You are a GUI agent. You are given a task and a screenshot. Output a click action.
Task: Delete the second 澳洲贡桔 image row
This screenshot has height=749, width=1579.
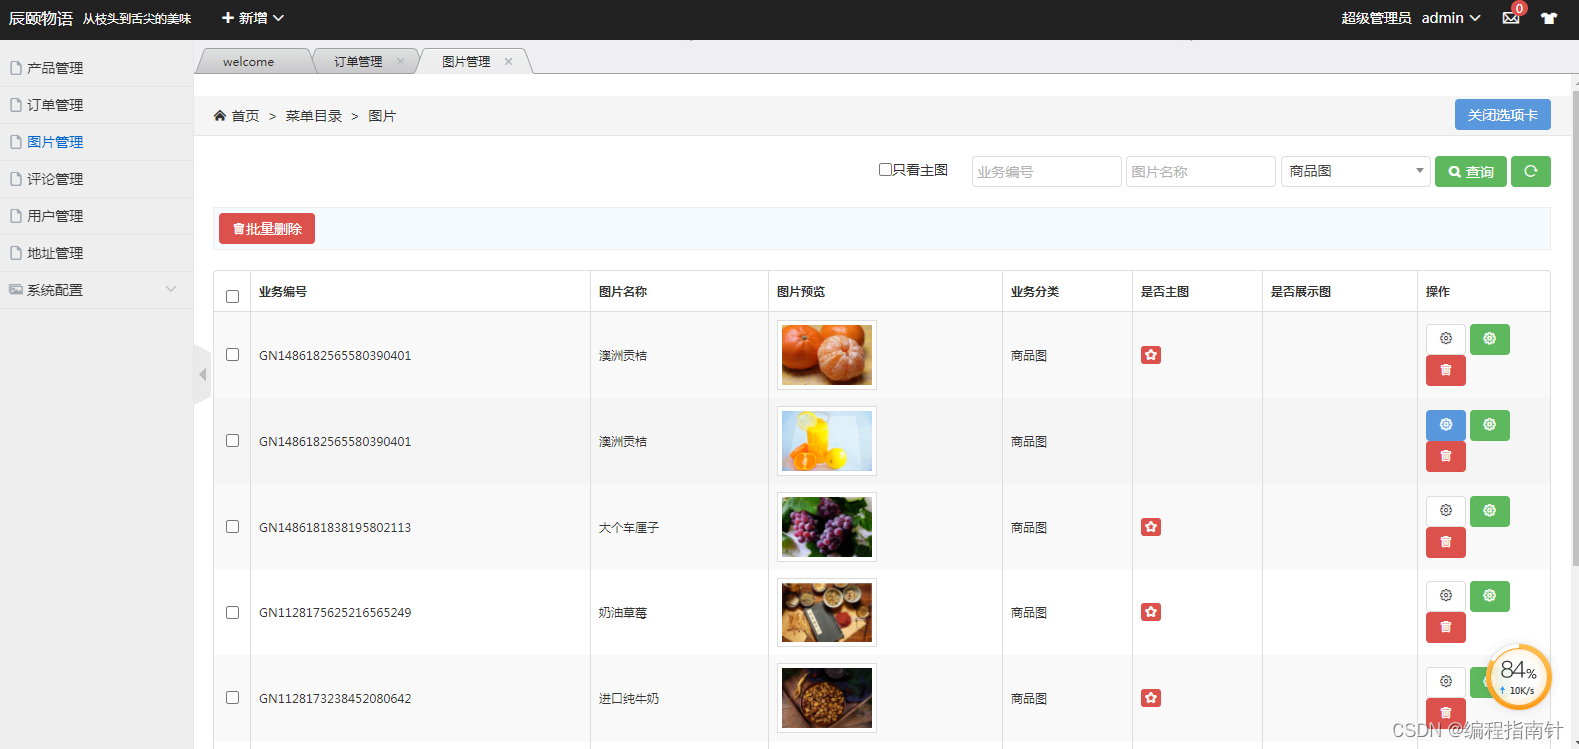(1446, 456)
